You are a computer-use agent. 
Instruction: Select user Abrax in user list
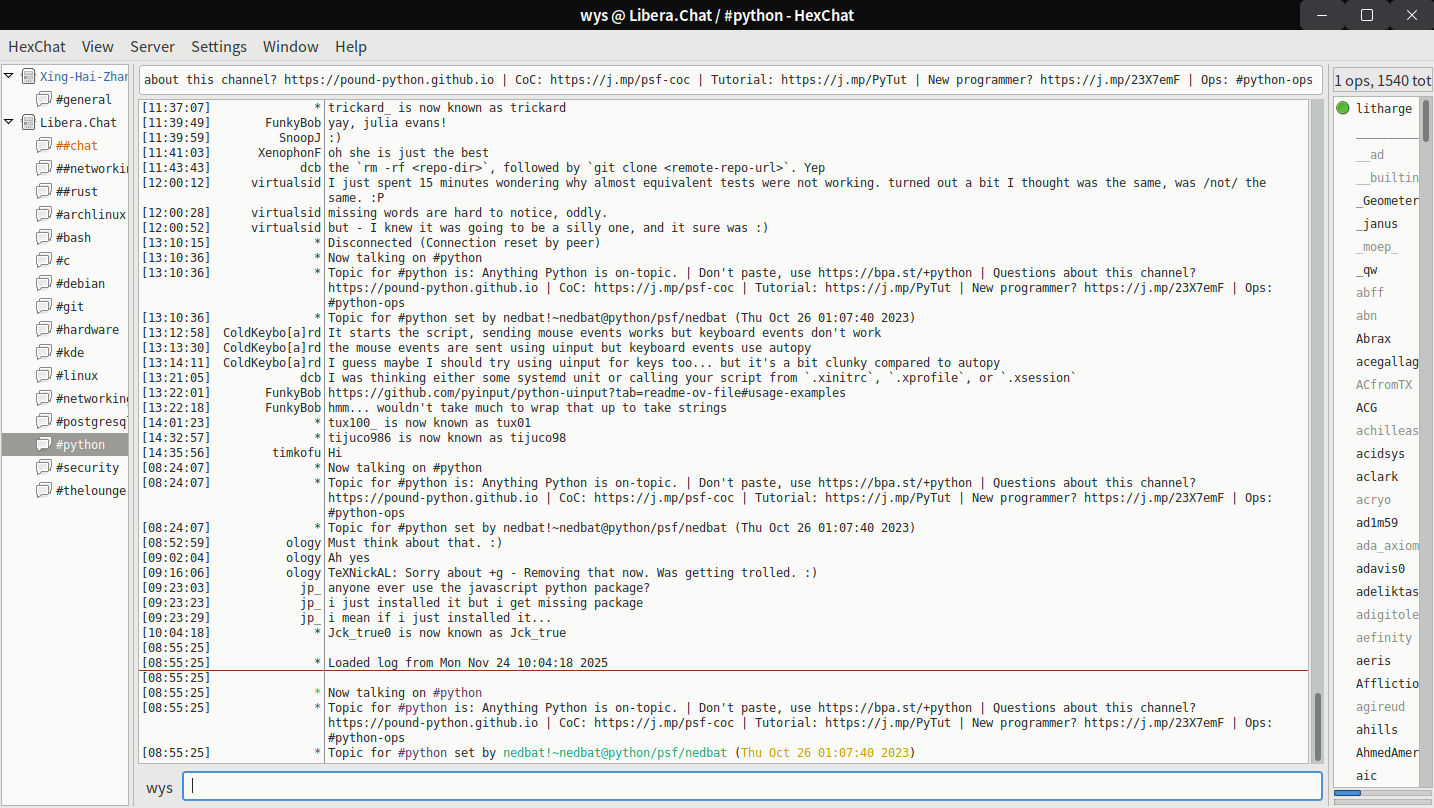1373,339
